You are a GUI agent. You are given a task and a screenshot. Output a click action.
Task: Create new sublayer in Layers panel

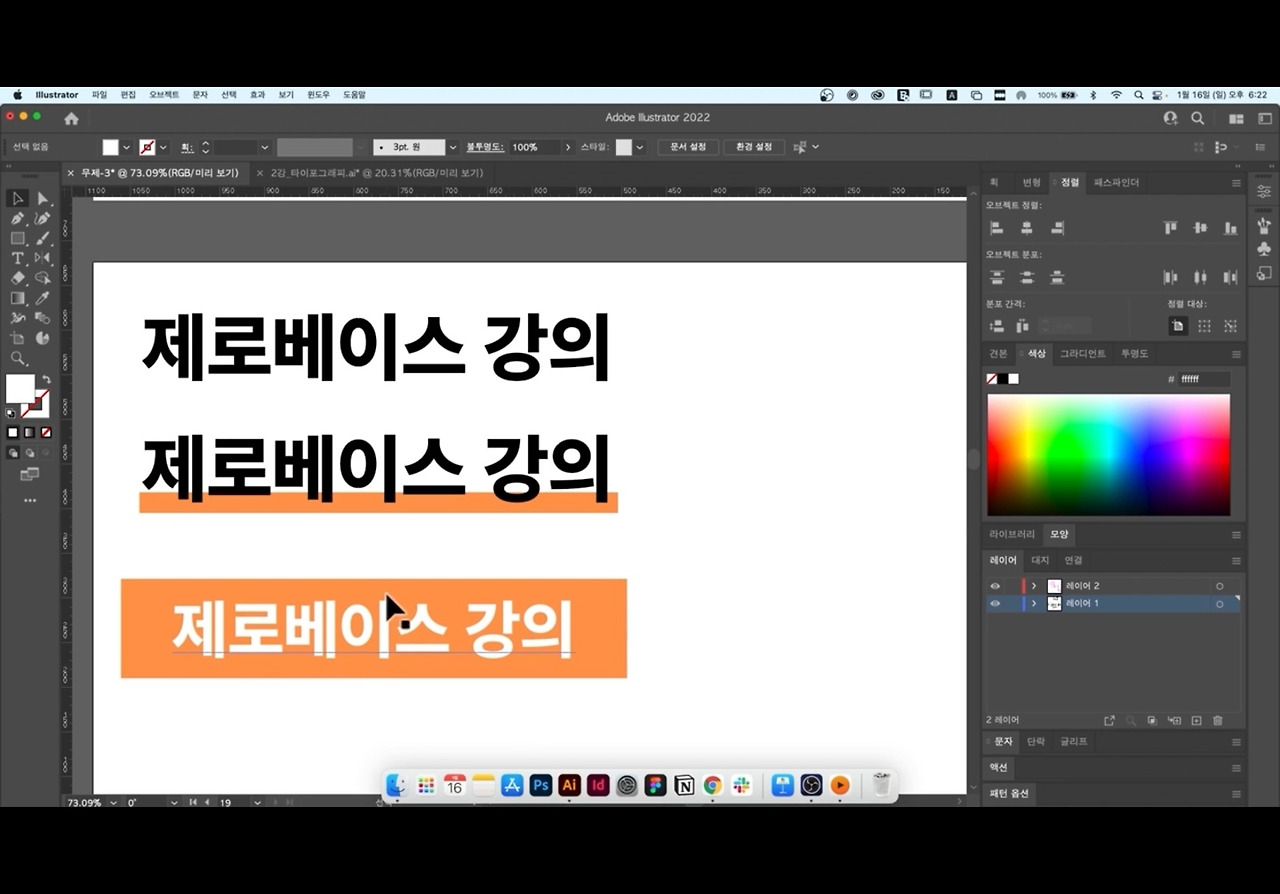(1174, 720)
